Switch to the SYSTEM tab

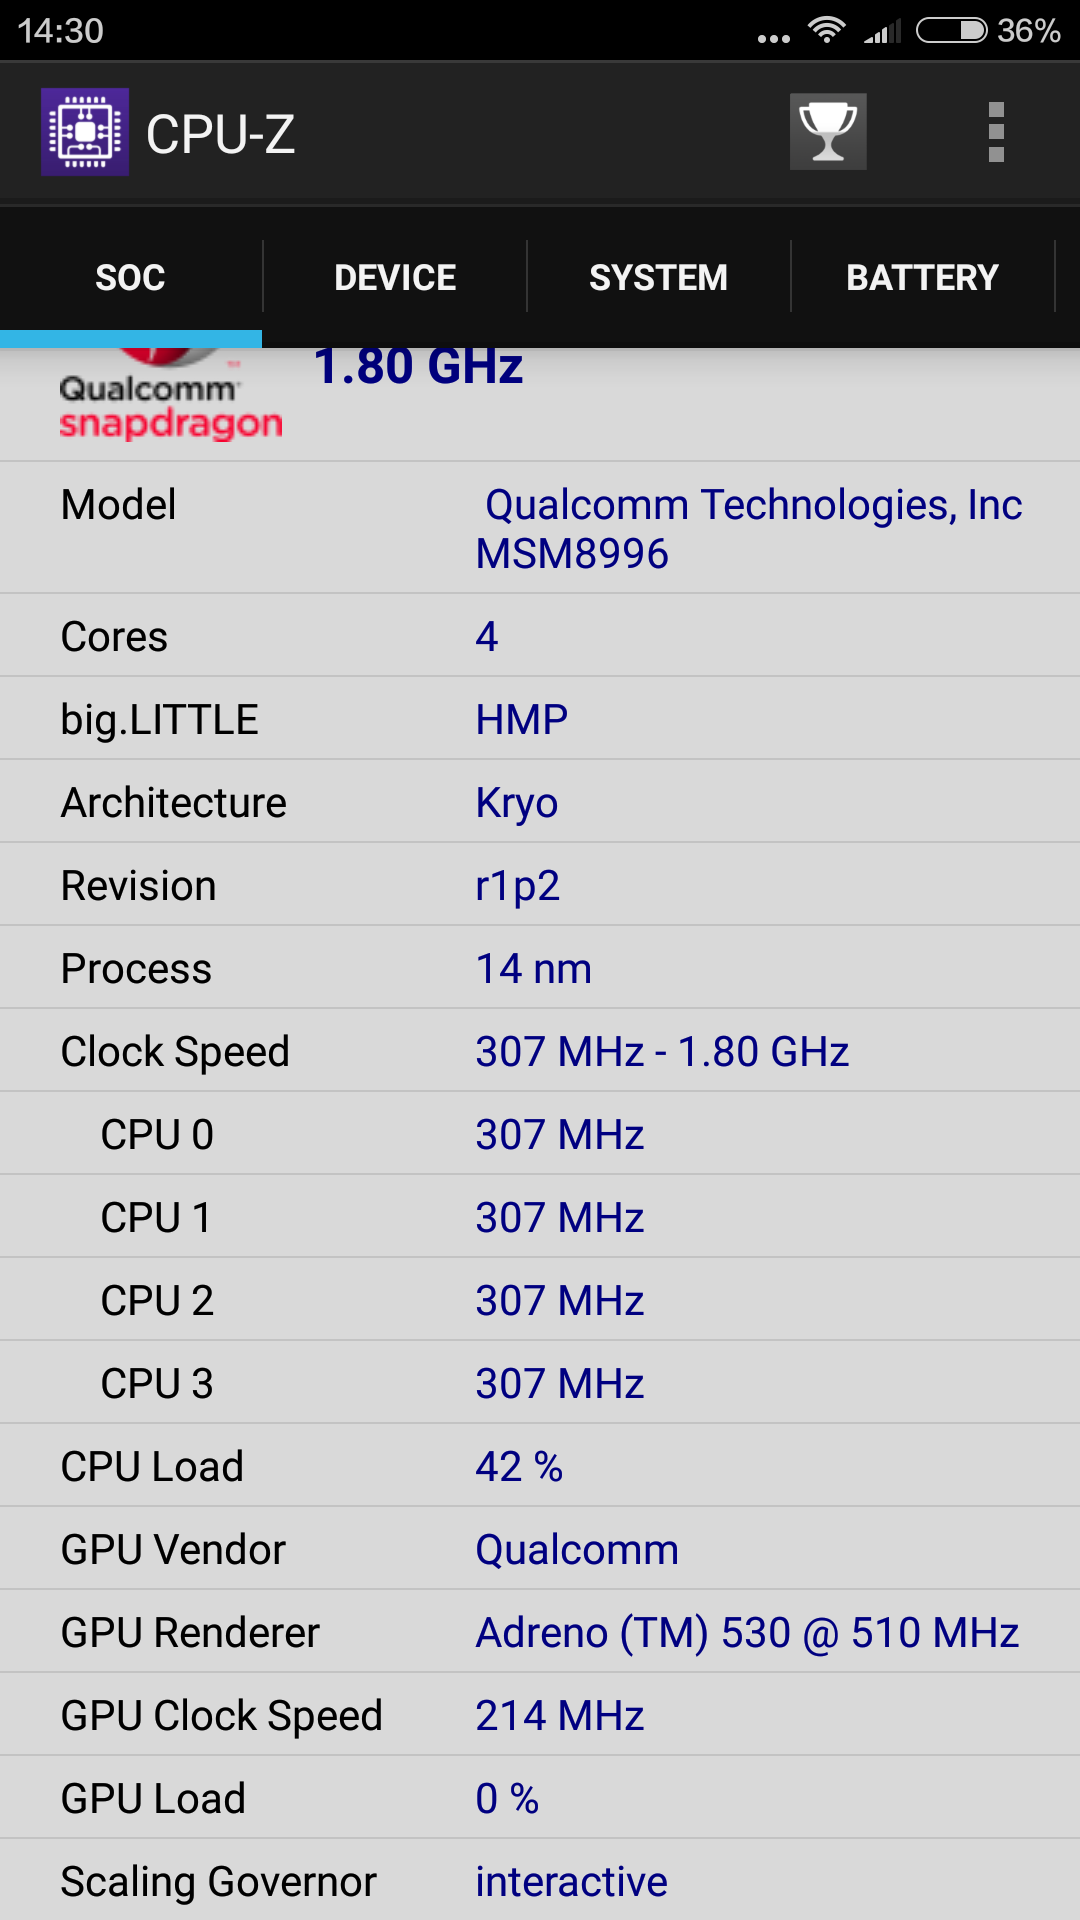pyautogui.click(x=659, y=277)
